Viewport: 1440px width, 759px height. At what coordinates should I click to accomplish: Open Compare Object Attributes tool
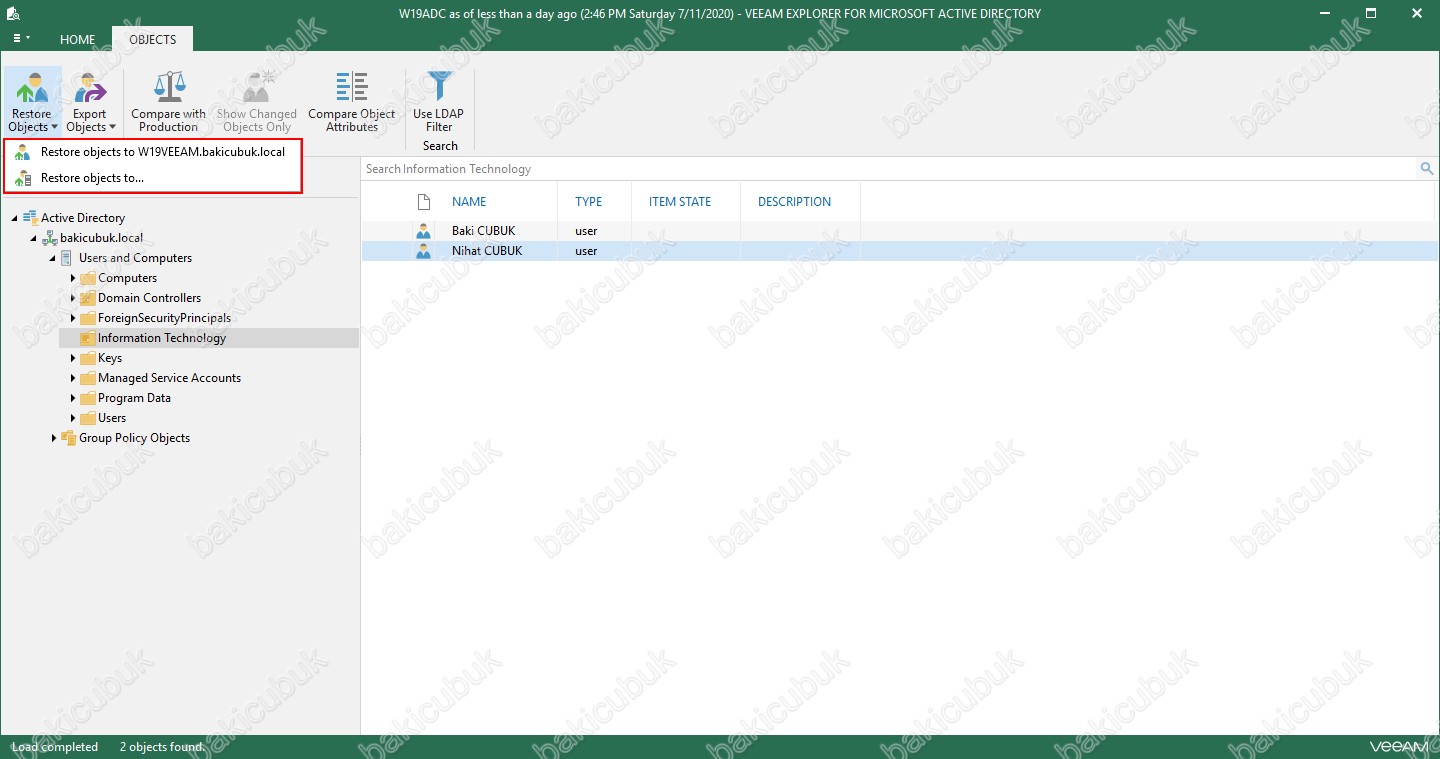(x=352, y=101)
